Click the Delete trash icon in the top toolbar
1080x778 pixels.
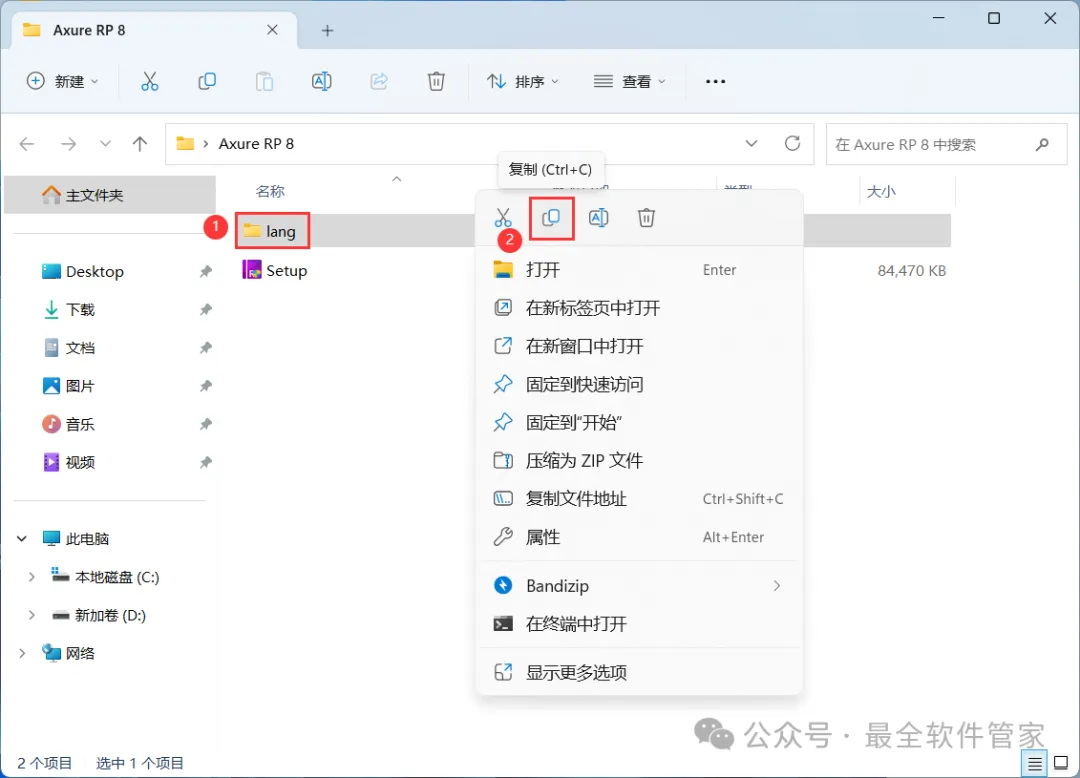point(436,81)
